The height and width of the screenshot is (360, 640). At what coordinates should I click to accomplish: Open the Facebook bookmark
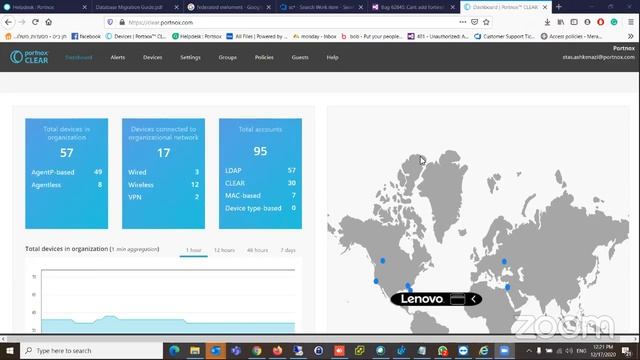tap(86, 36)
